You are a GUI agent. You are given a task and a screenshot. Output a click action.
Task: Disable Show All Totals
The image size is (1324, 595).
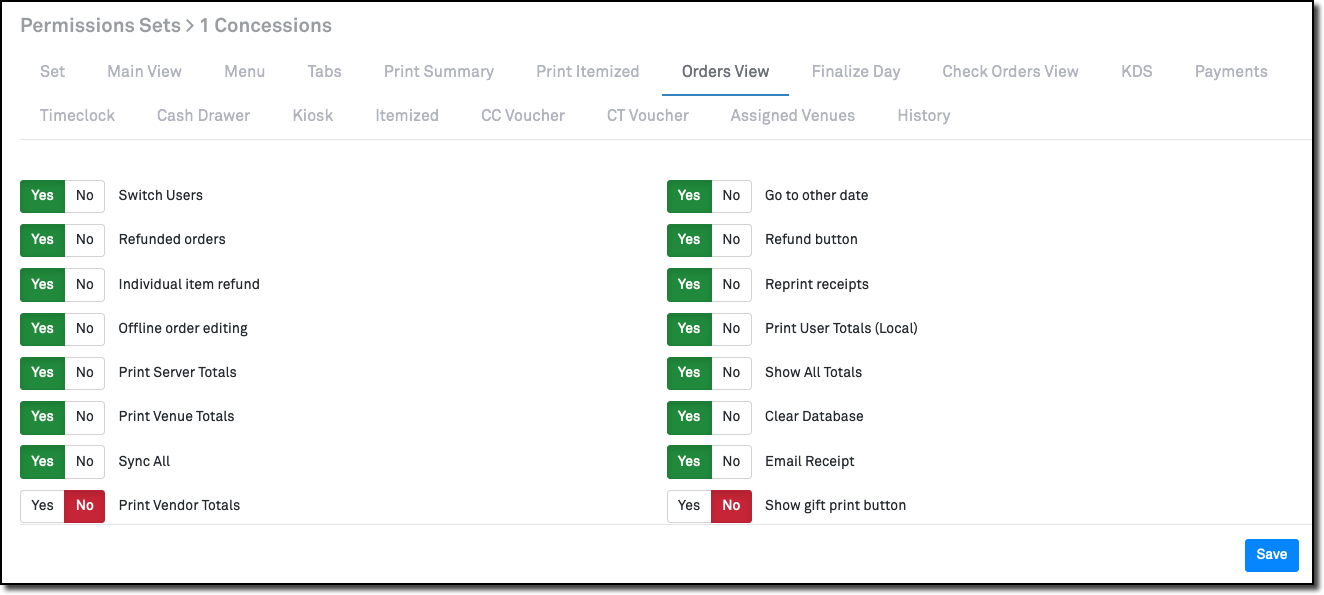tap(731, 373)
